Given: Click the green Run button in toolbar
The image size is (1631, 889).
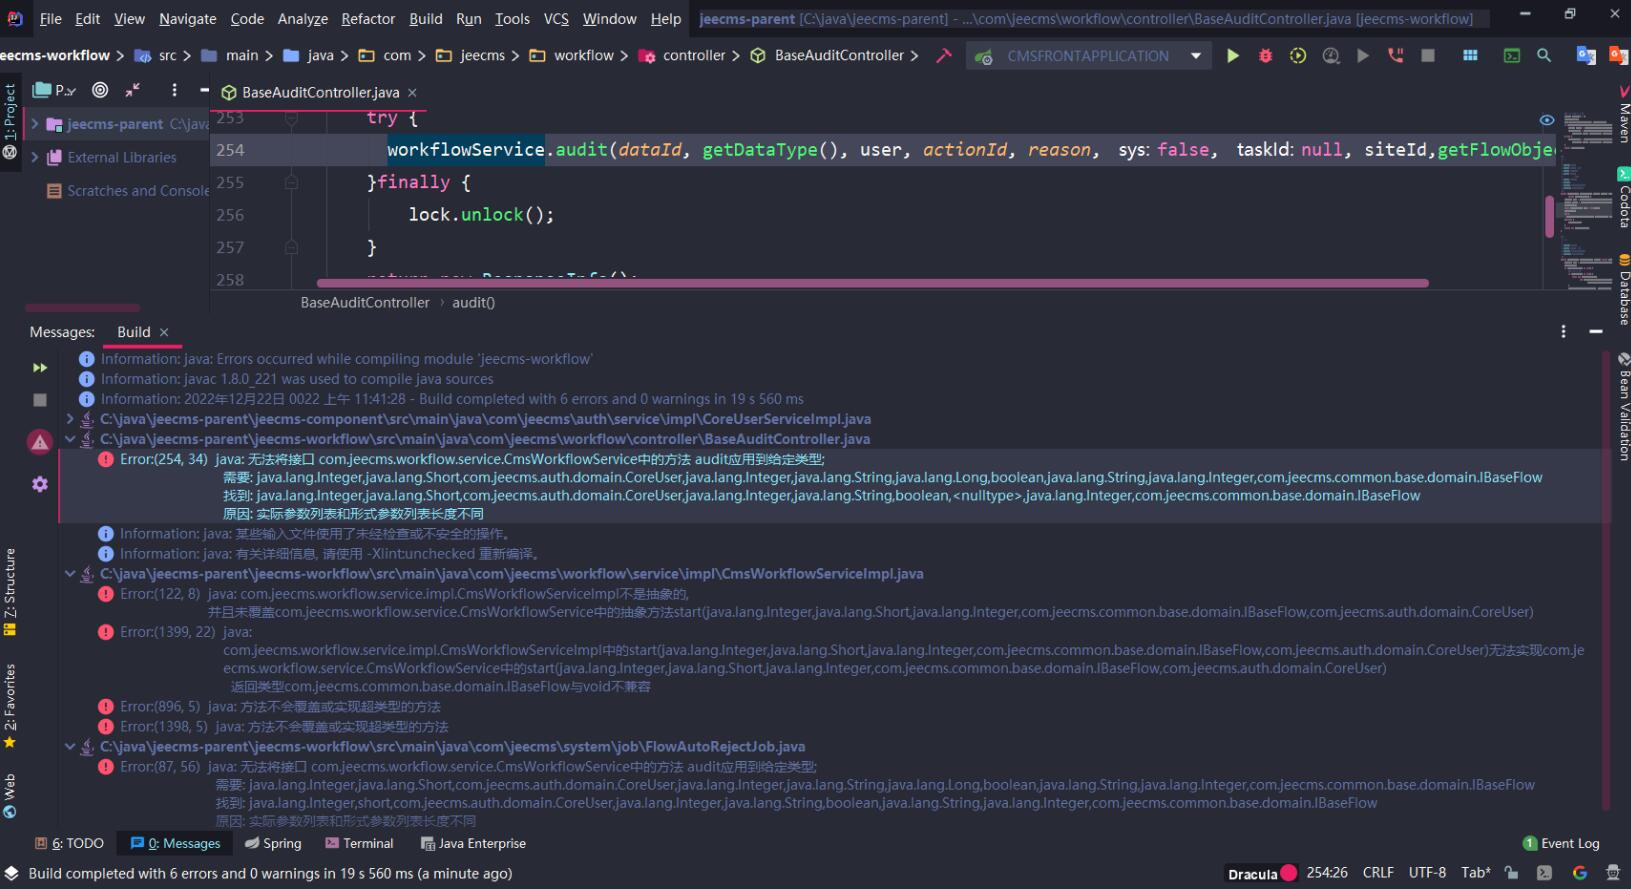Looking at the screenshot, I should tap(1232, 56).
